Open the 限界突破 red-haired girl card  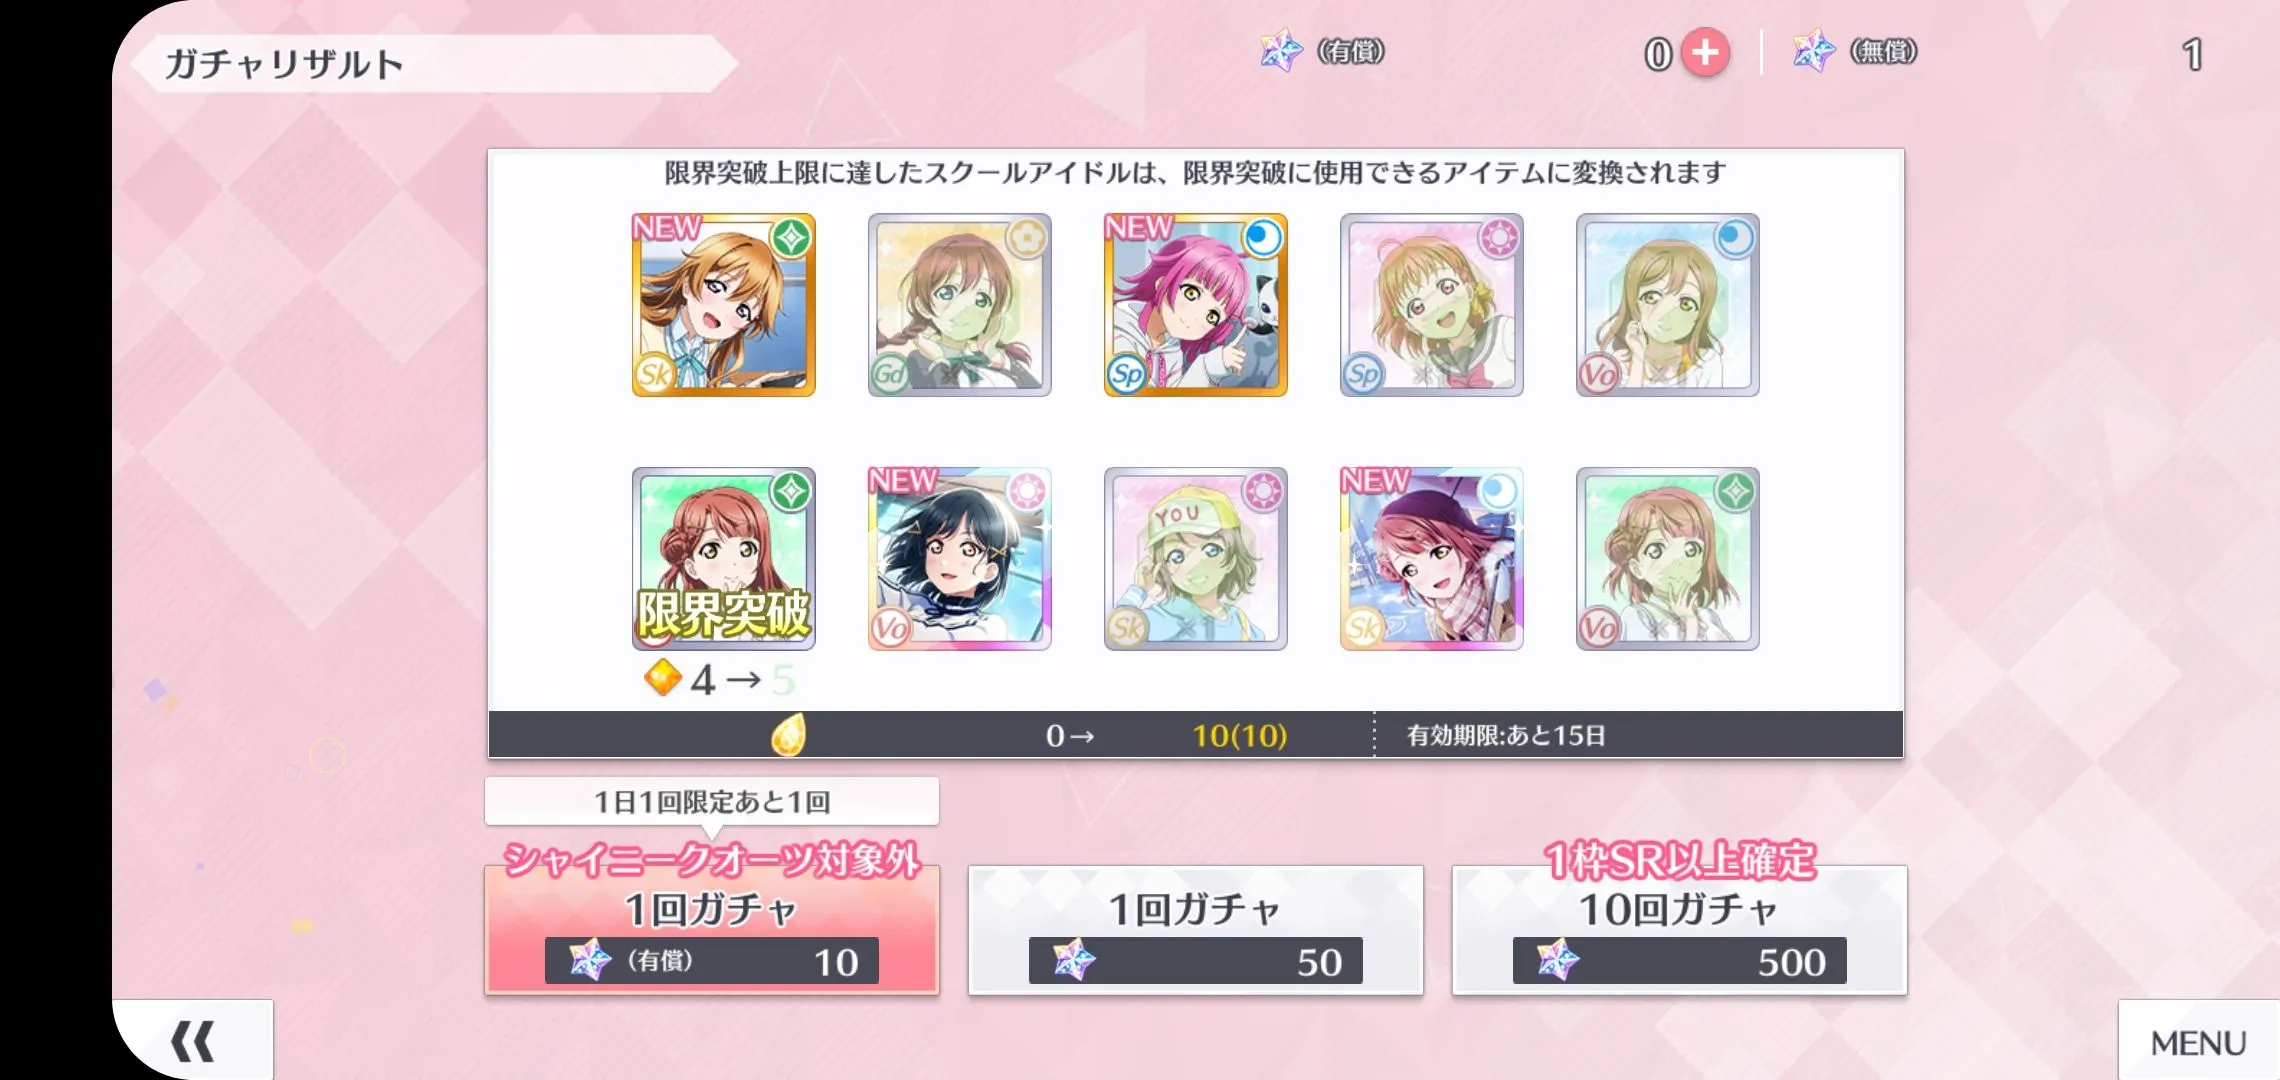724,559
